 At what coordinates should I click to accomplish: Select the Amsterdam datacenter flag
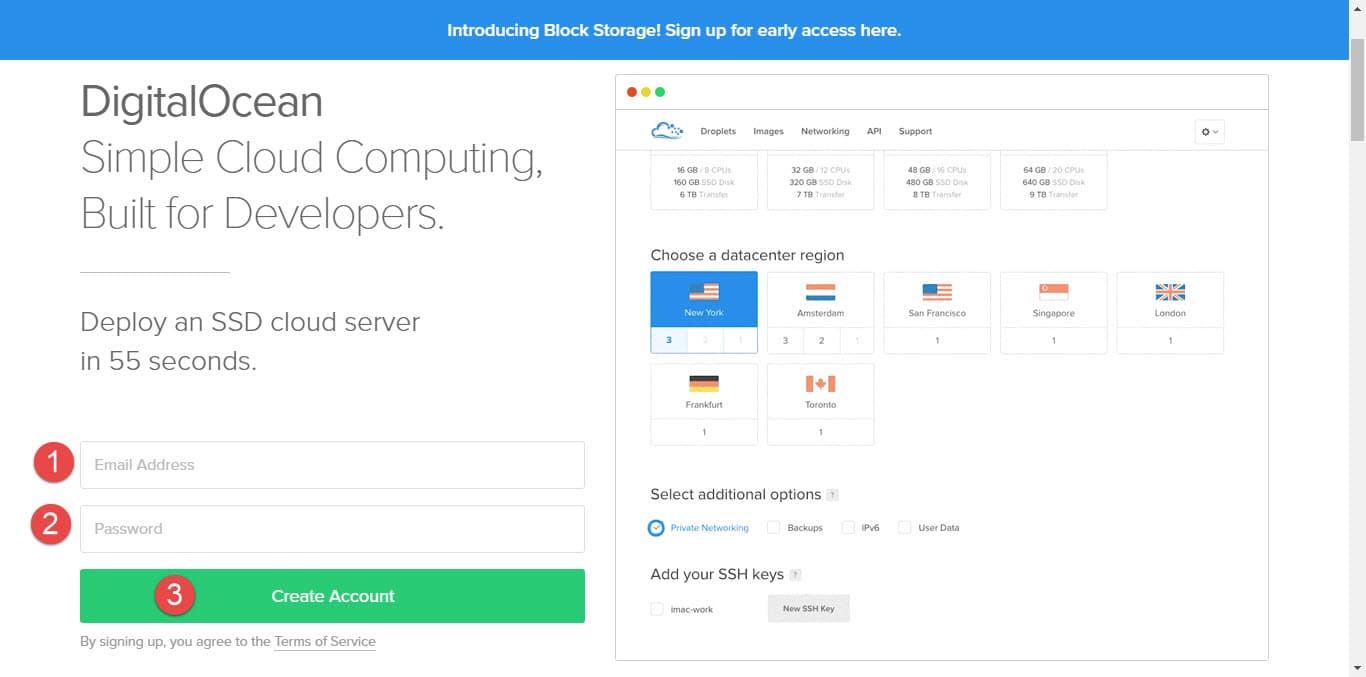820,292
